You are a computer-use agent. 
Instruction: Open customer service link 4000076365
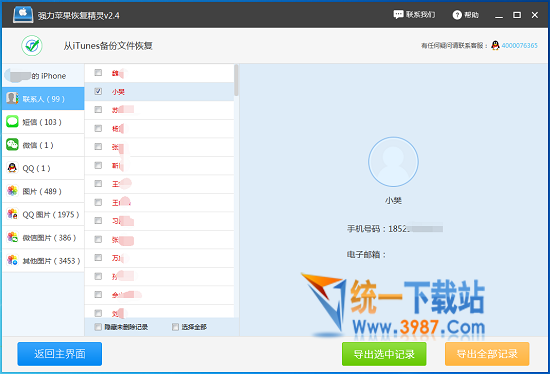[519, 46]
